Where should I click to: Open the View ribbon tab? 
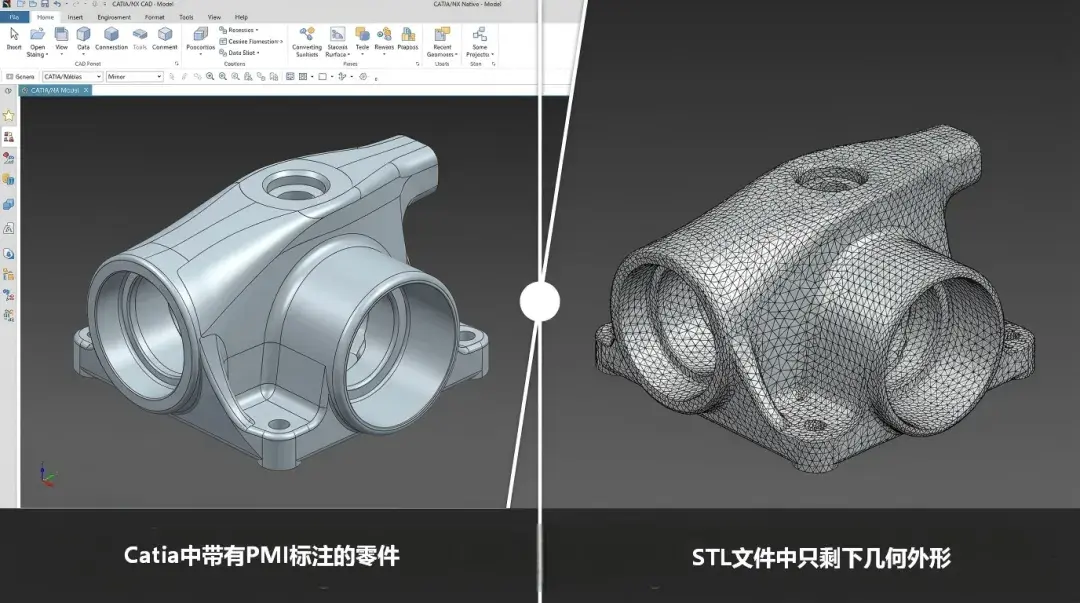click(214, 17)
